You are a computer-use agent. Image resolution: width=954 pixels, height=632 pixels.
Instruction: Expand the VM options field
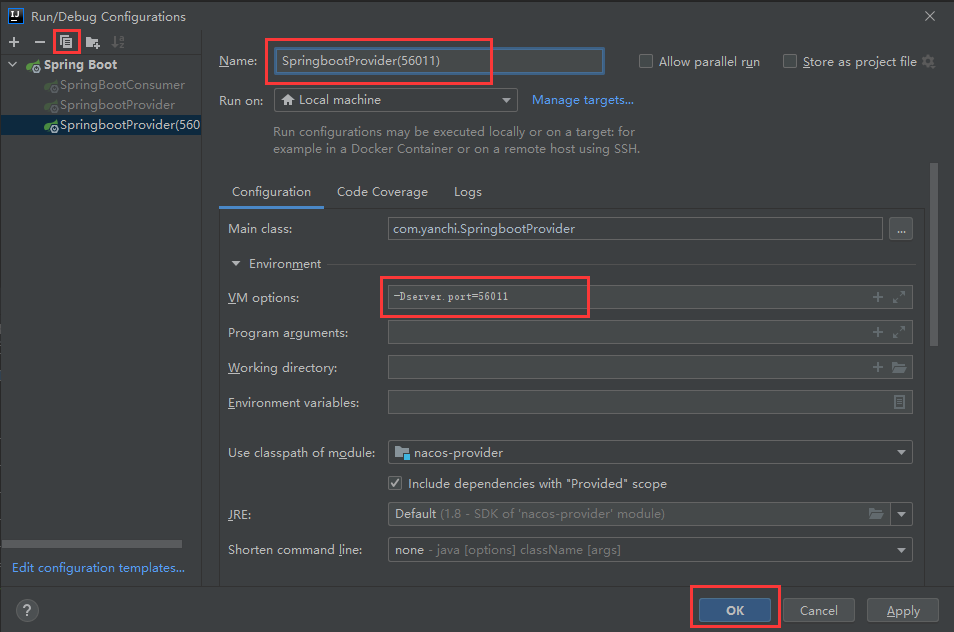click(899, 297)
